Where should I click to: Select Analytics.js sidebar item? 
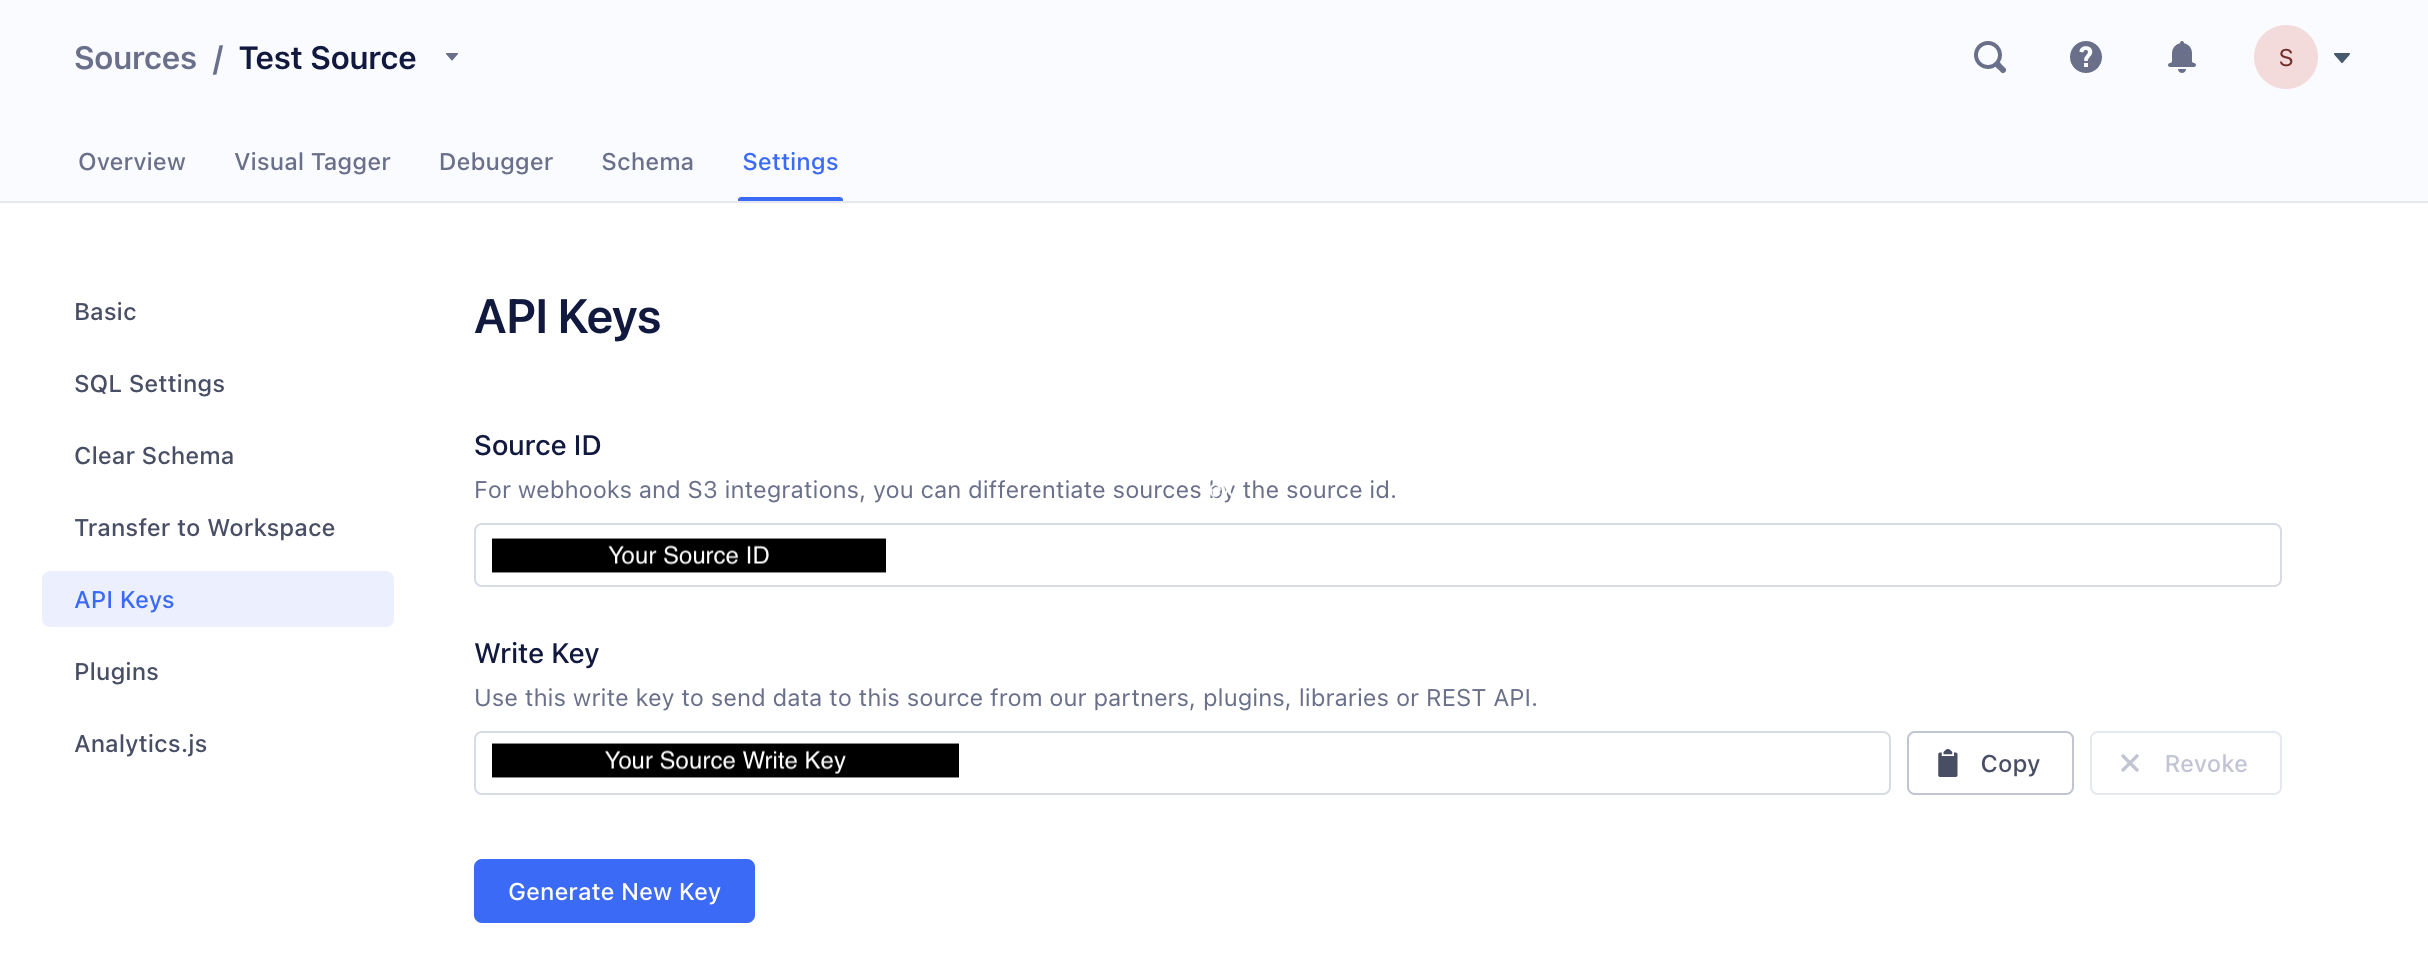140,744
